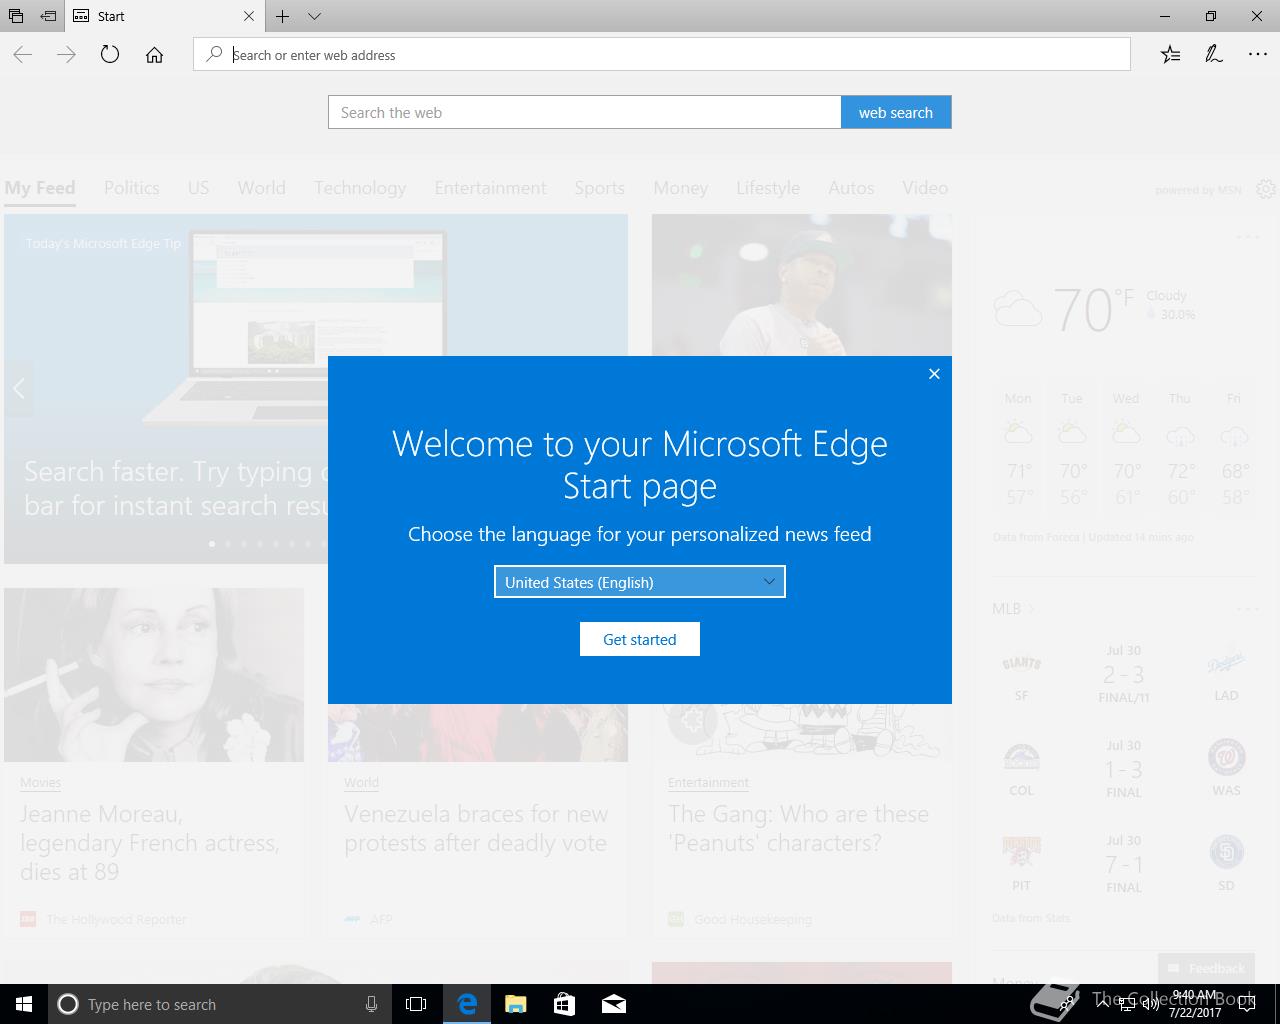Open Edge Settings and more ellipsis
Screen dimensions: 1280x1024
tap(1258, 55)
